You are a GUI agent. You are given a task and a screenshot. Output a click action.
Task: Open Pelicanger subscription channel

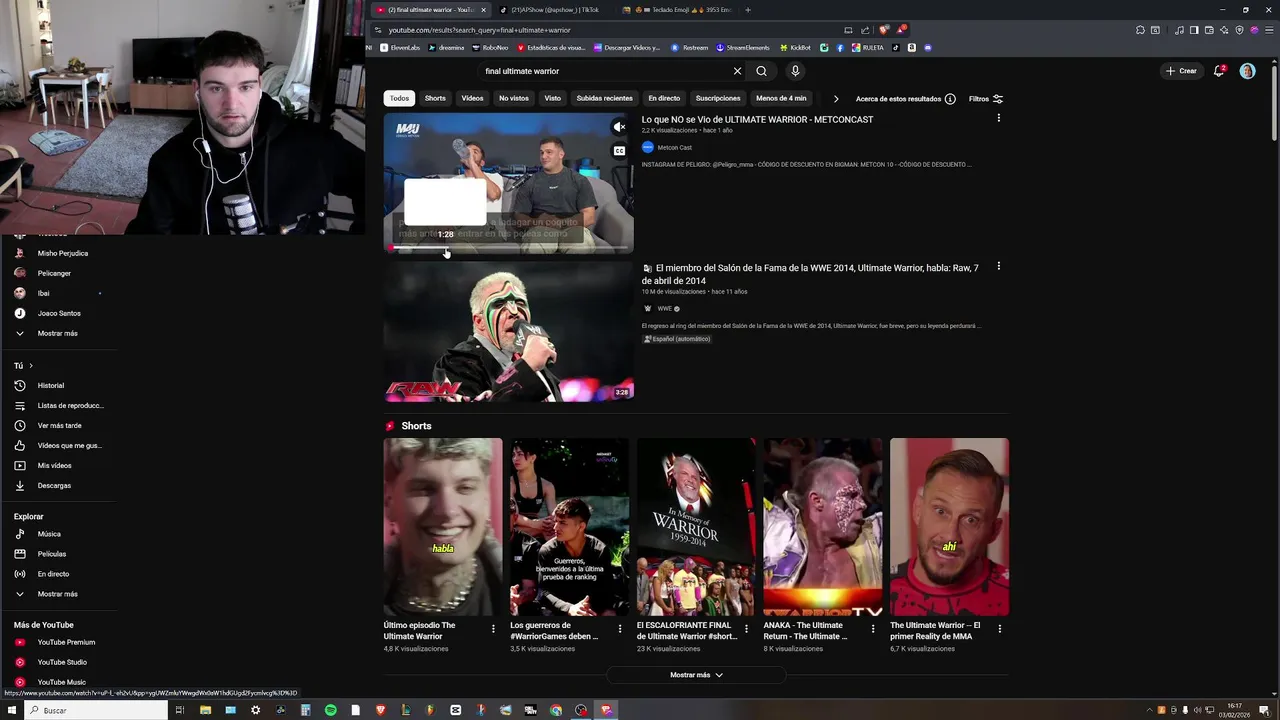coord(54,273)
